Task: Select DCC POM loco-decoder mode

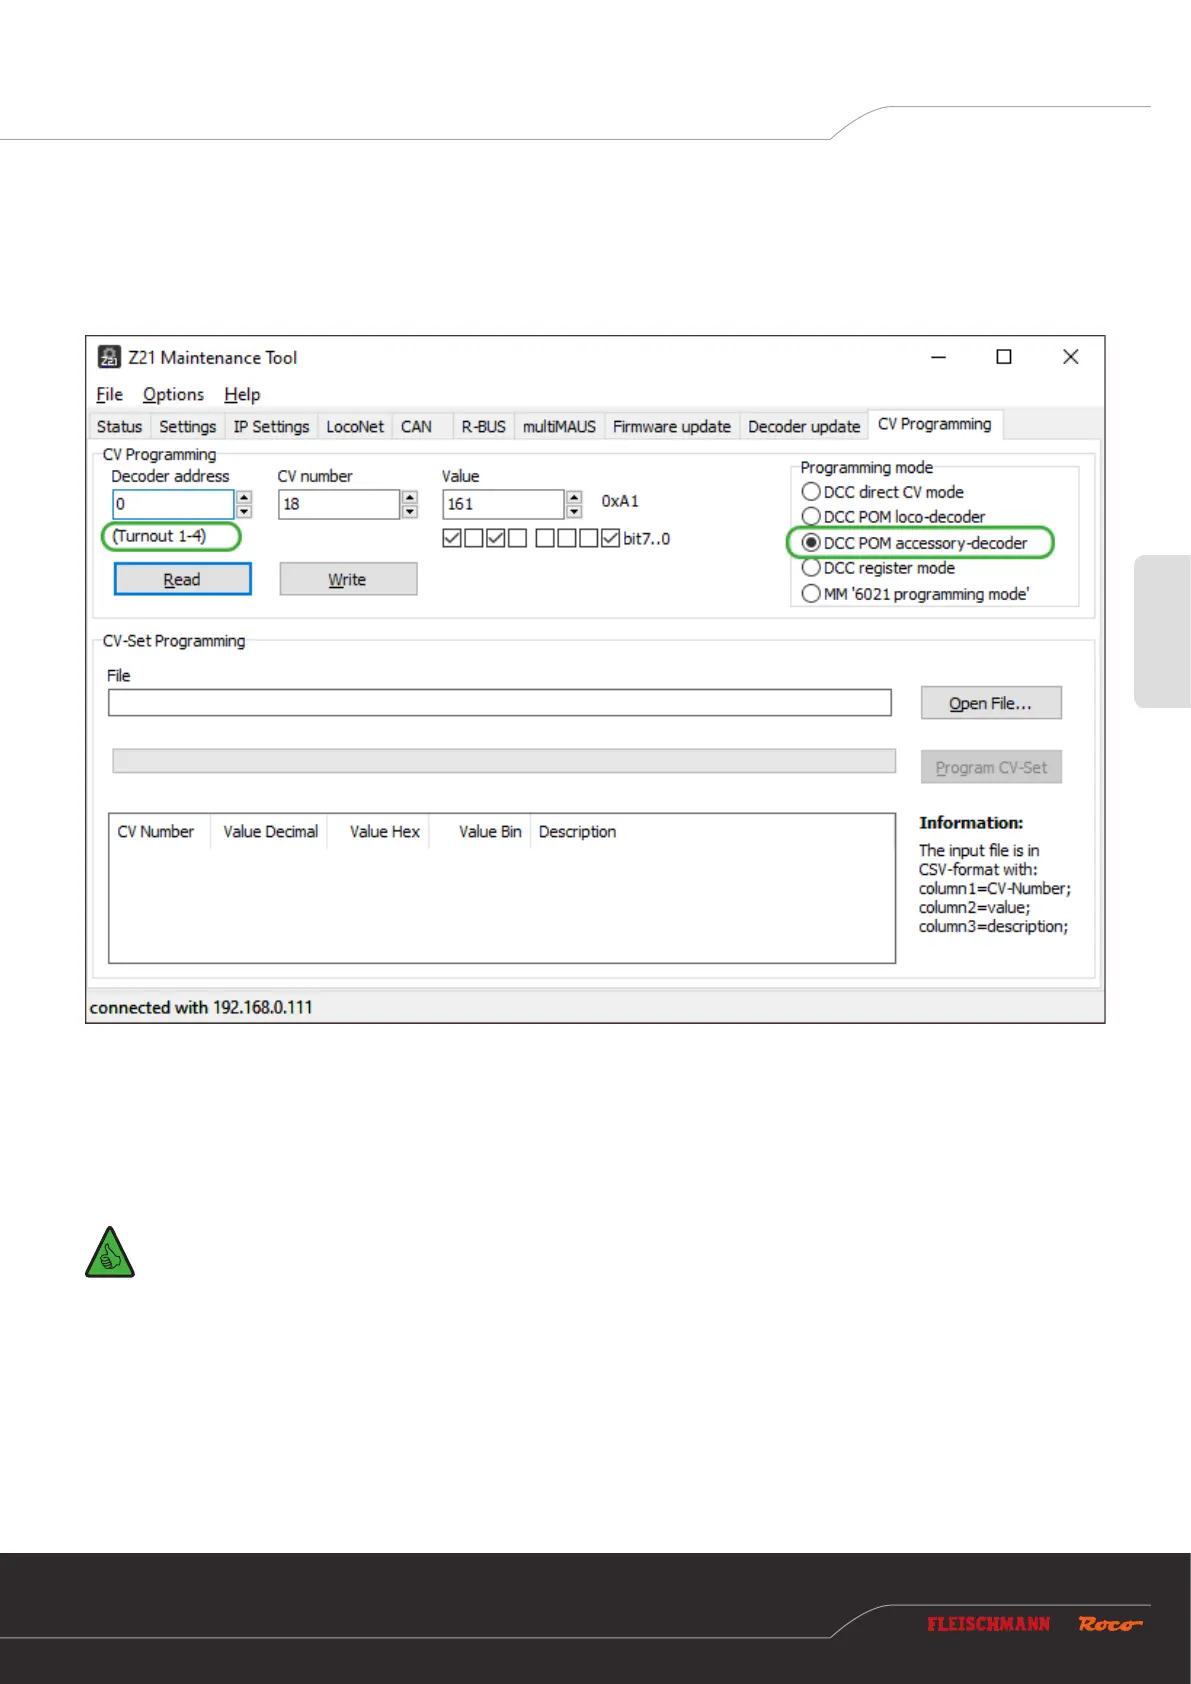Action: pos(894,517)
